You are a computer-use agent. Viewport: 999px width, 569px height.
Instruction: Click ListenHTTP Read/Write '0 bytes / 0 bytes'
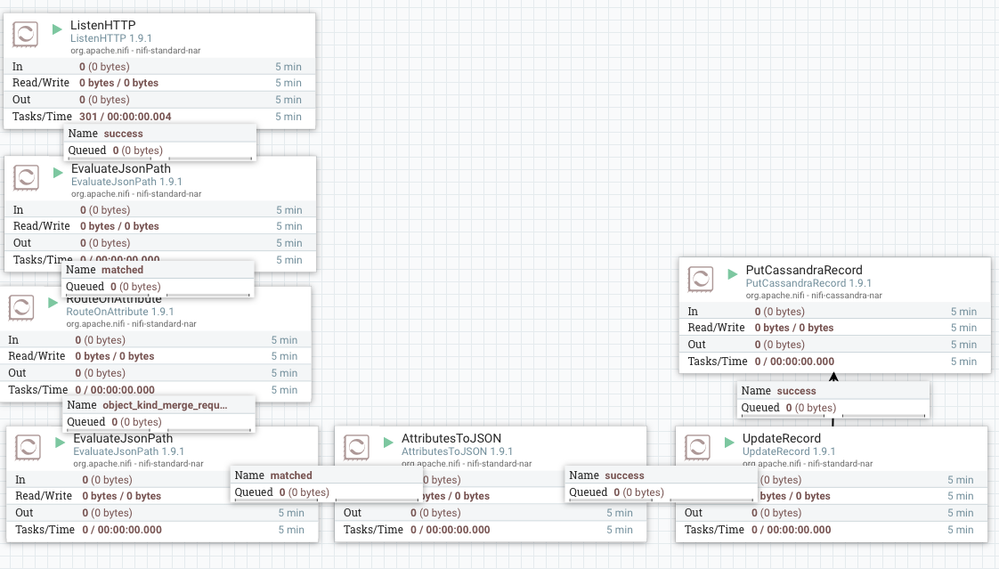[119, 83]
